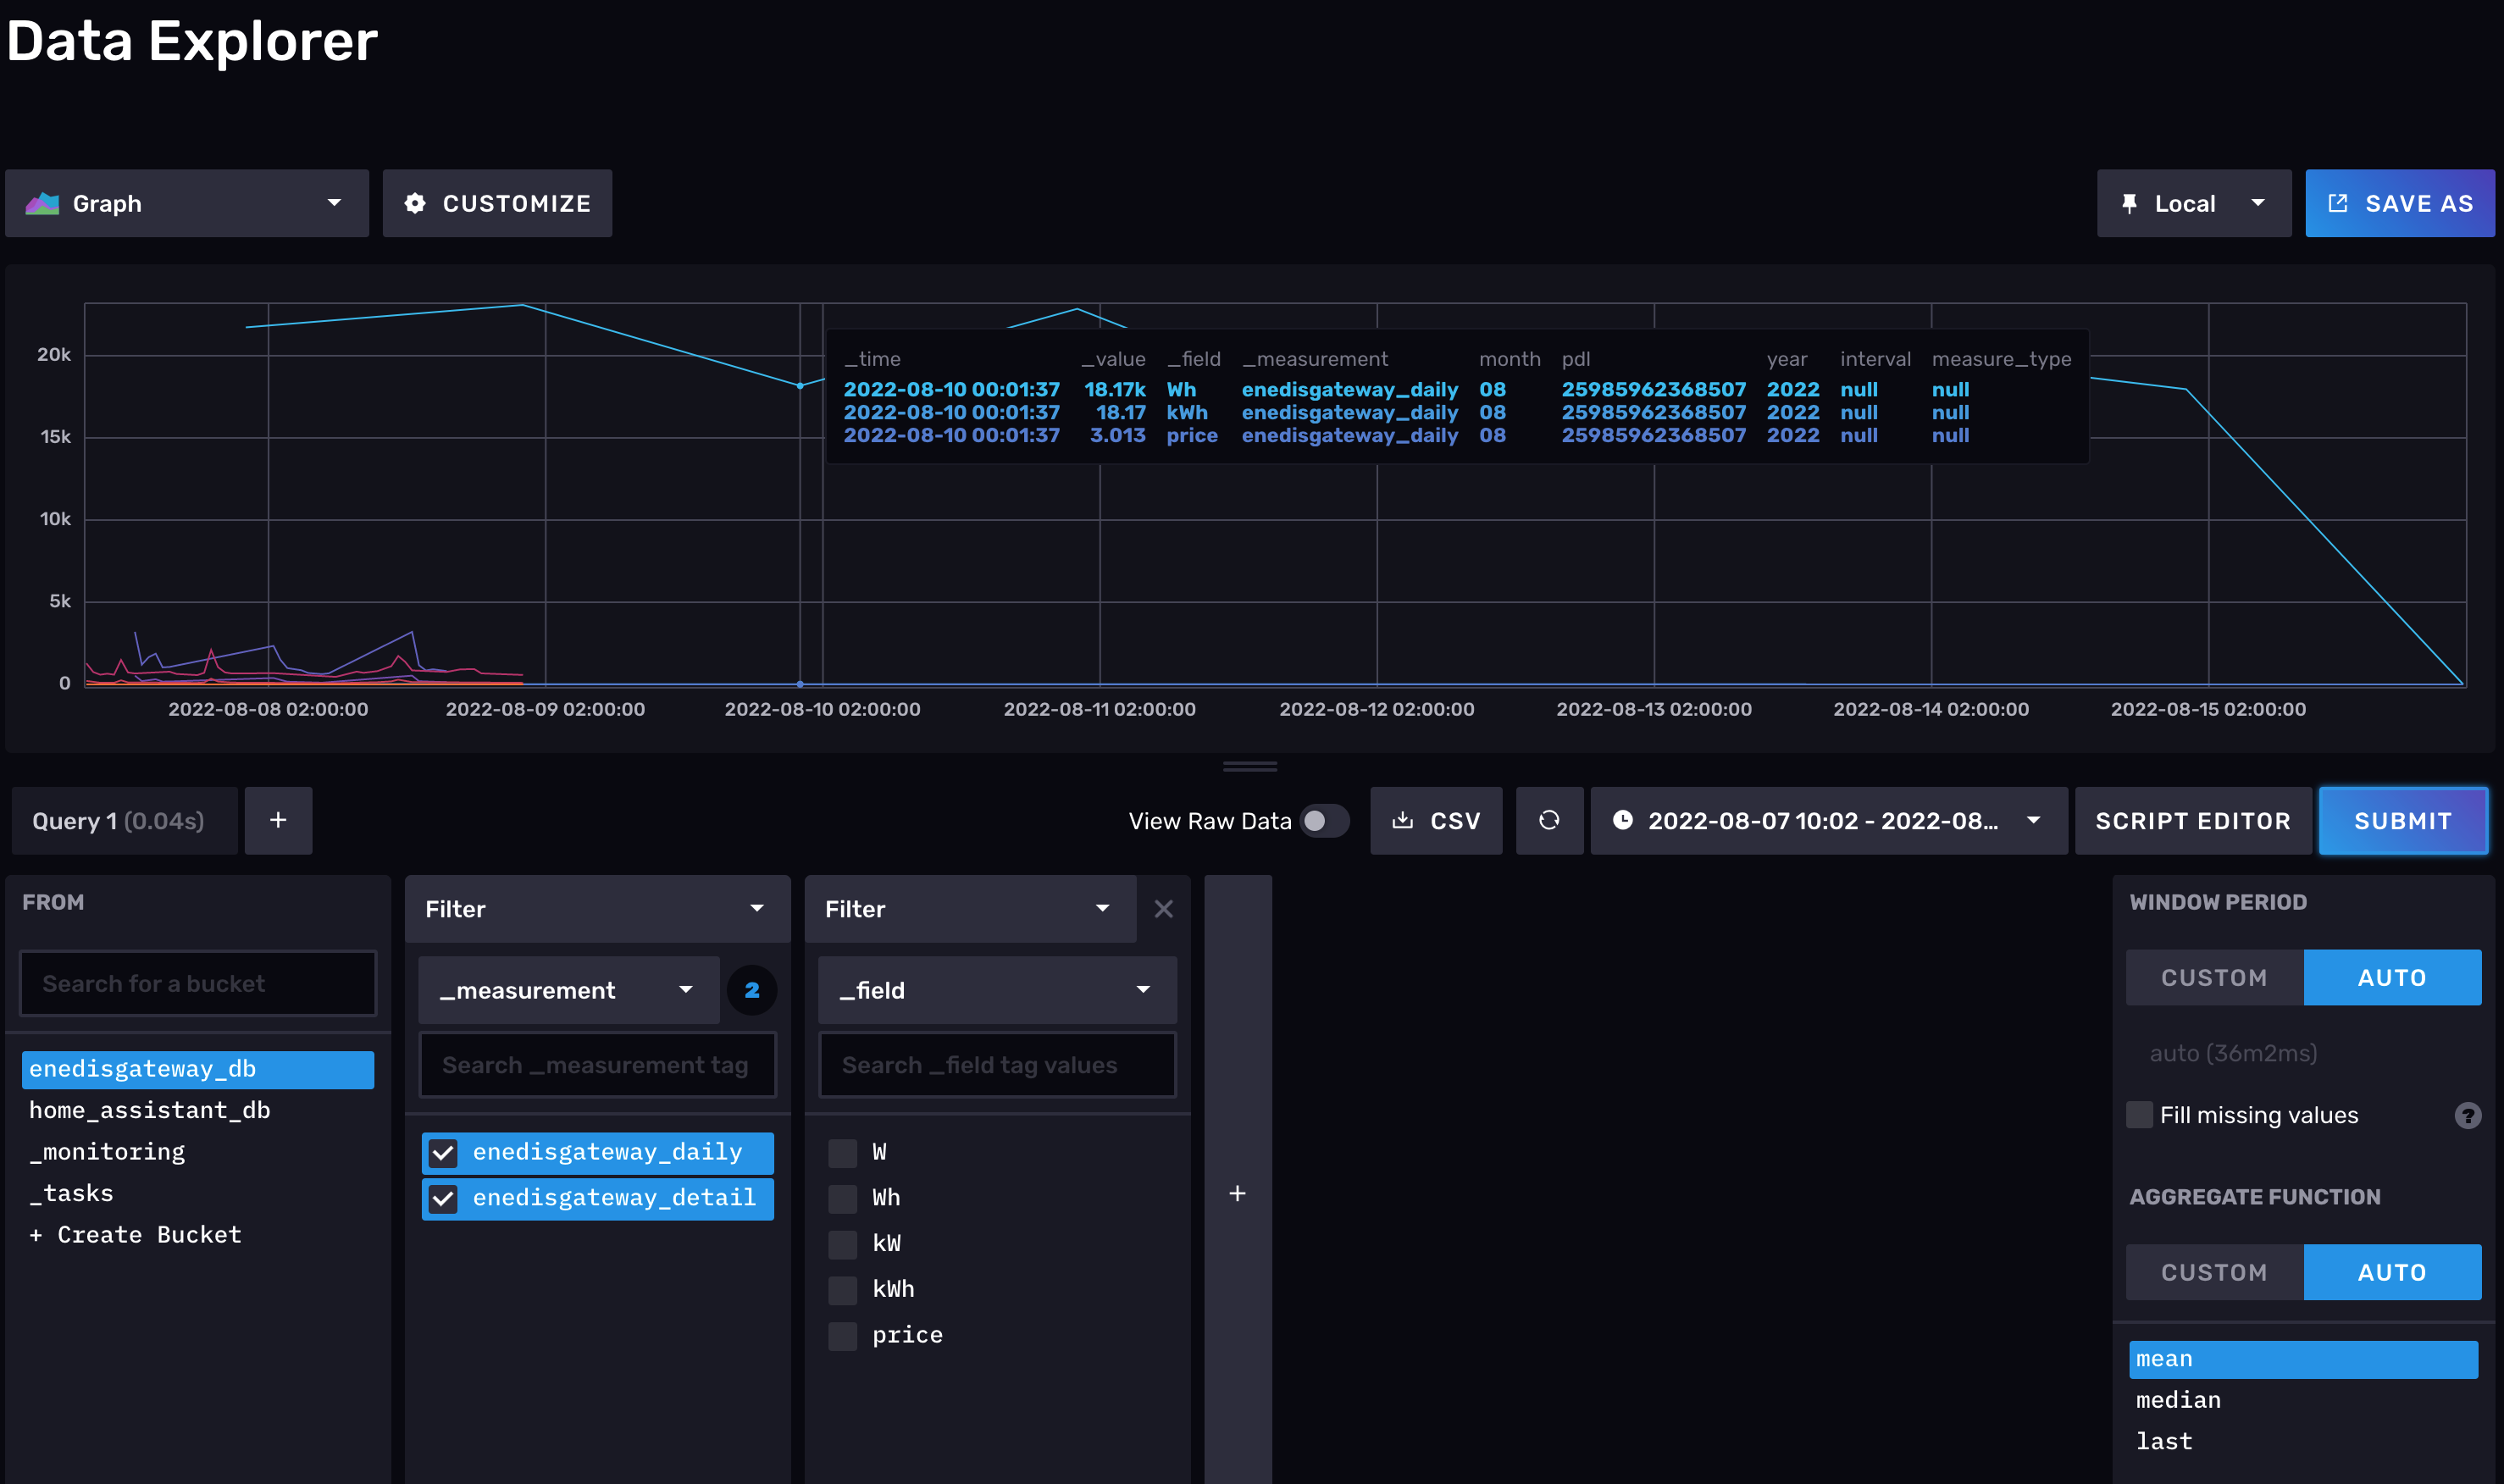Select the _monitoring bucket
Image resolution: width=2504 pixels, height=1484 pixels.
(x=198, y=1152)
